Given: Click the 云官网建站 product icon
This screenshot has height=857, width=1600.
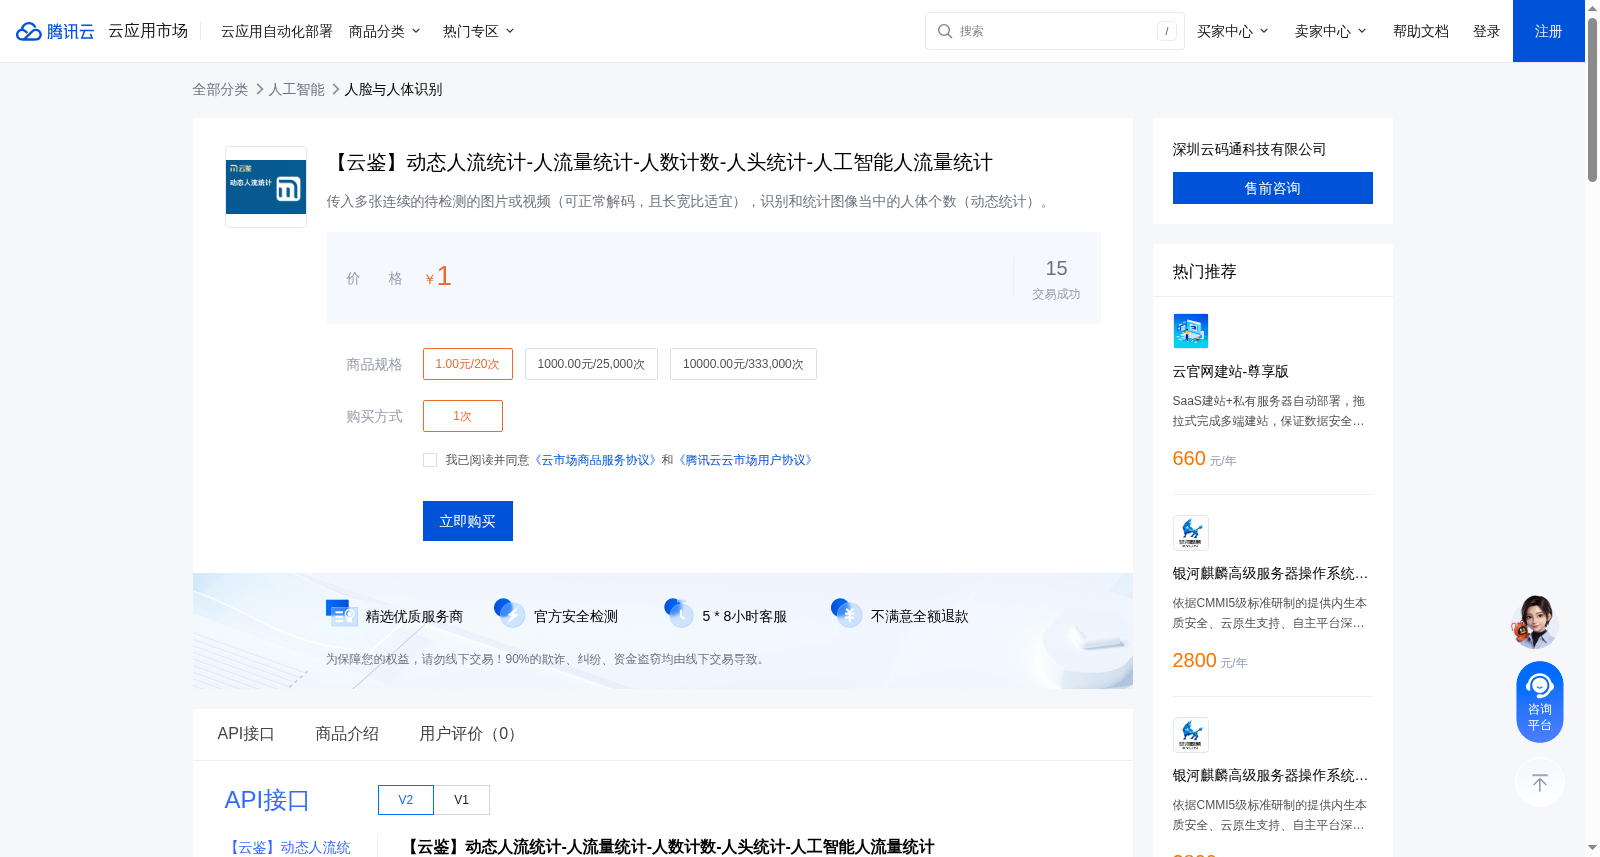Looking at the screenshot, I should [x=1190, y=331].
